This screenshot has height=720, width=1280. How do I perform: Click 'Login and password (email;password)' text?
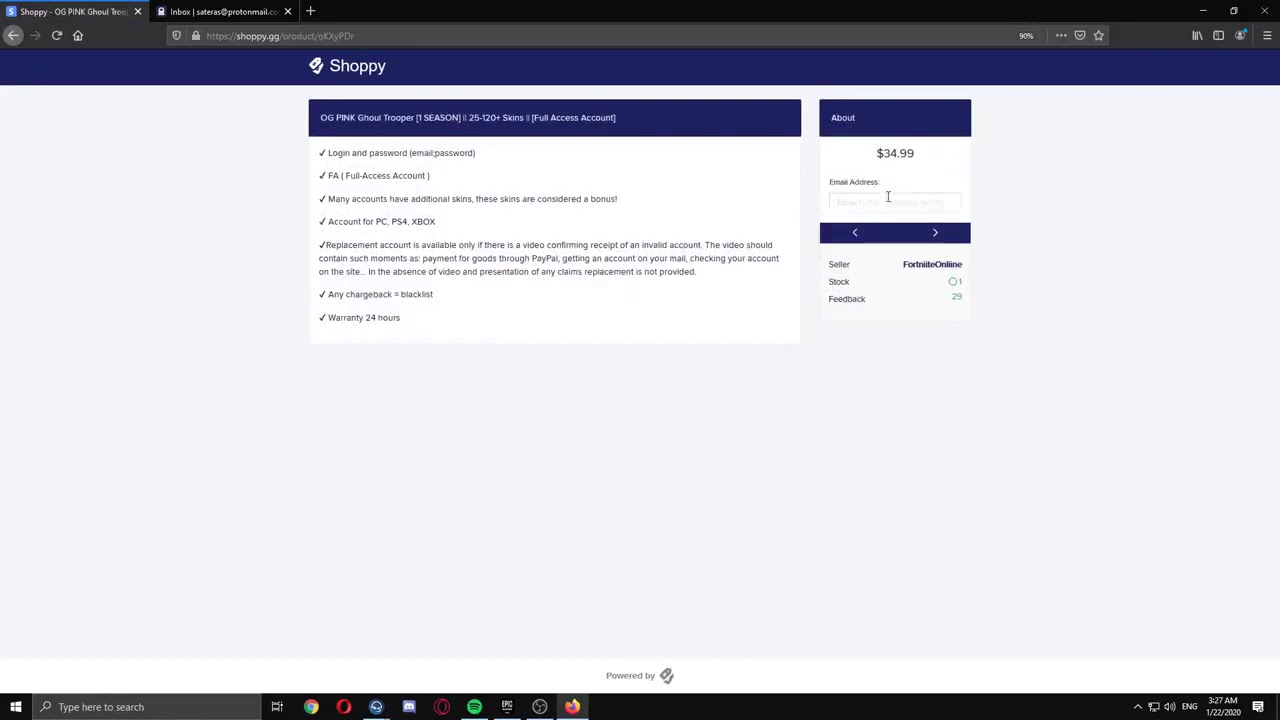tap(397, 153)
